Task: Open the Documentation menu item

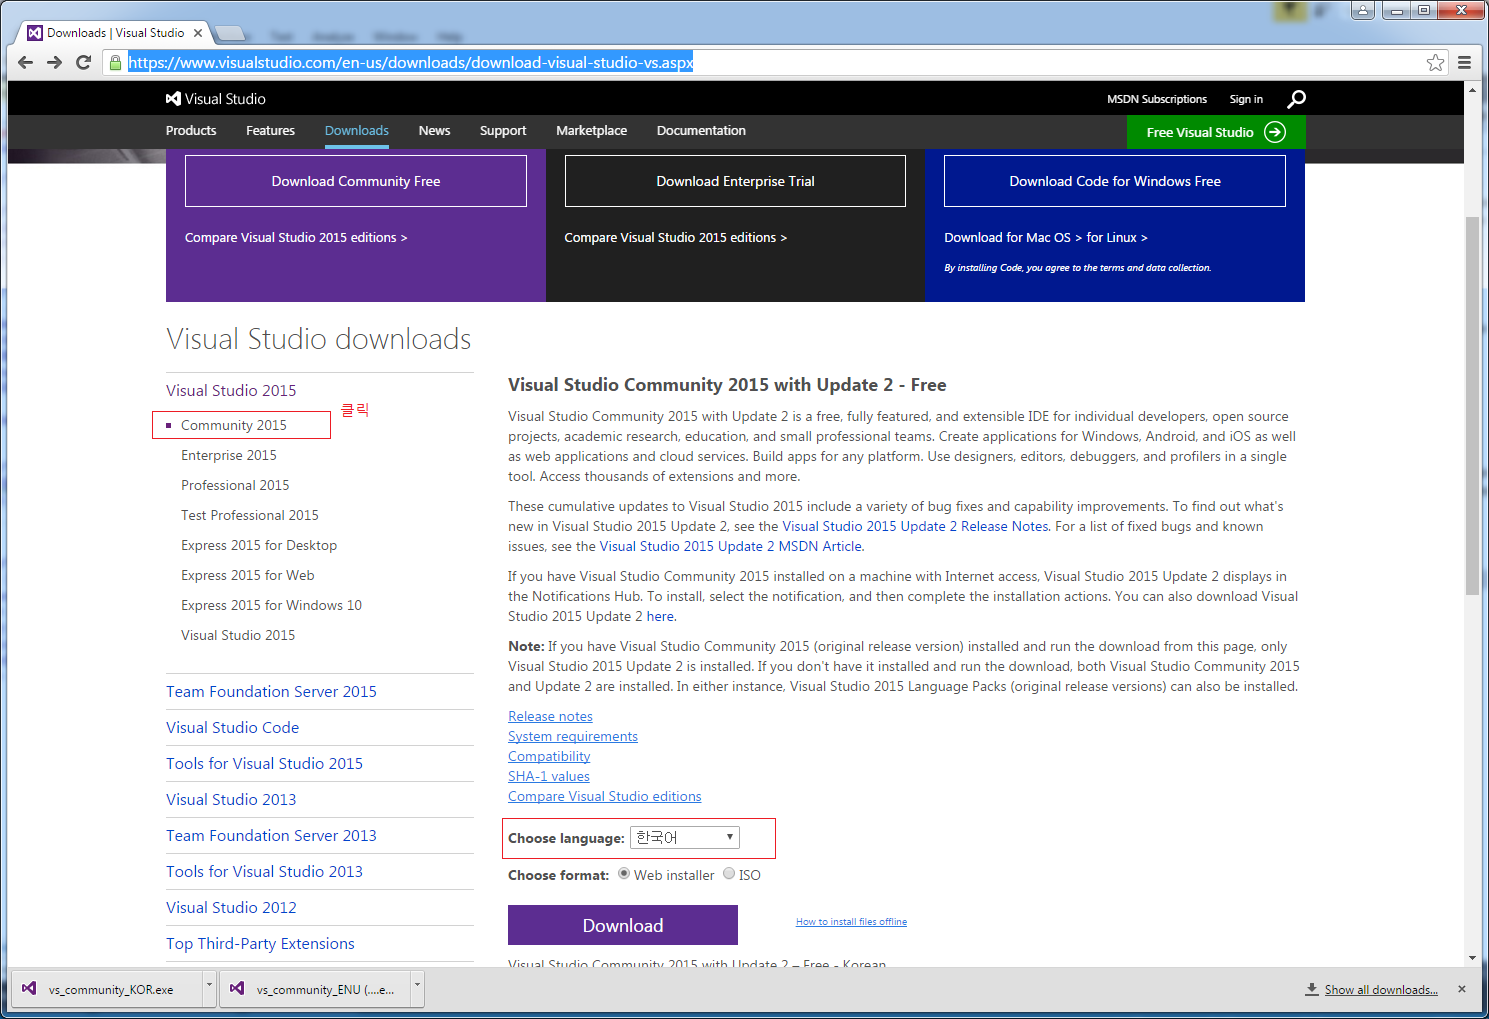Action: [x=701, y=131]
